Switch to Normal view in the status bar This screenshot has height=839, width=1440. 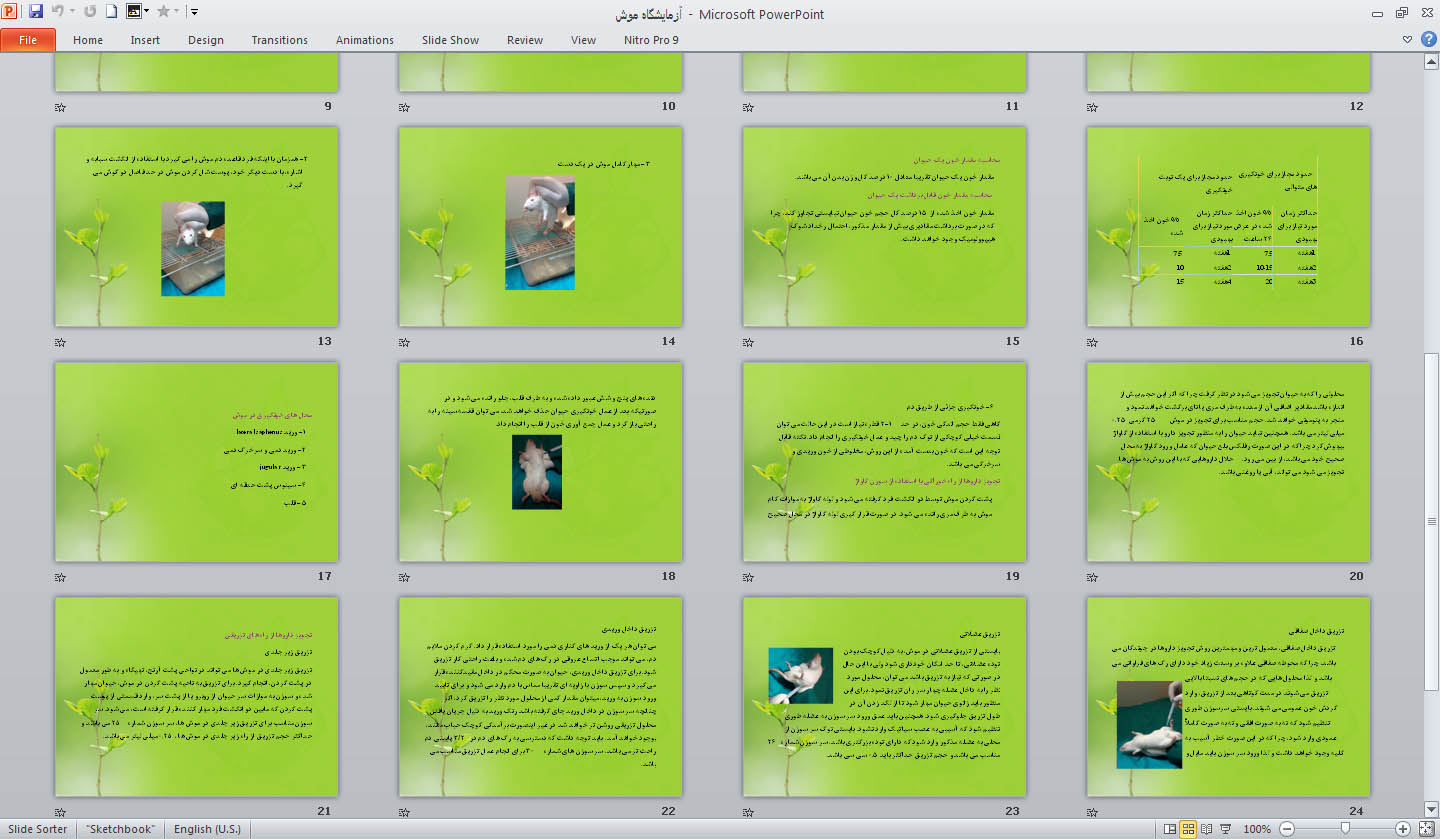coord(1169,829)
